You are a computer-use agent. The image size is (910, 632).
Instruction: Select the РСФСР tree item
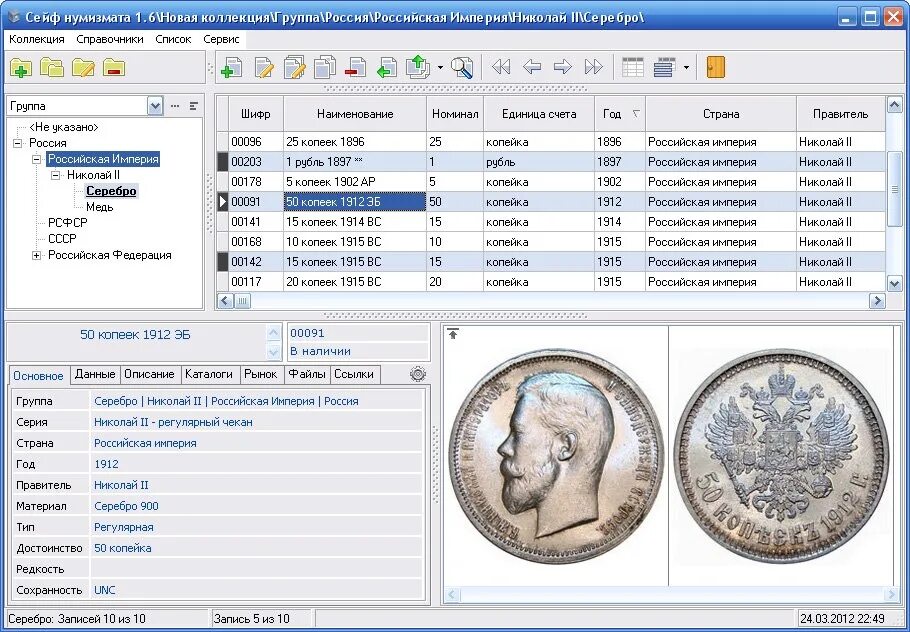(68, 223)
